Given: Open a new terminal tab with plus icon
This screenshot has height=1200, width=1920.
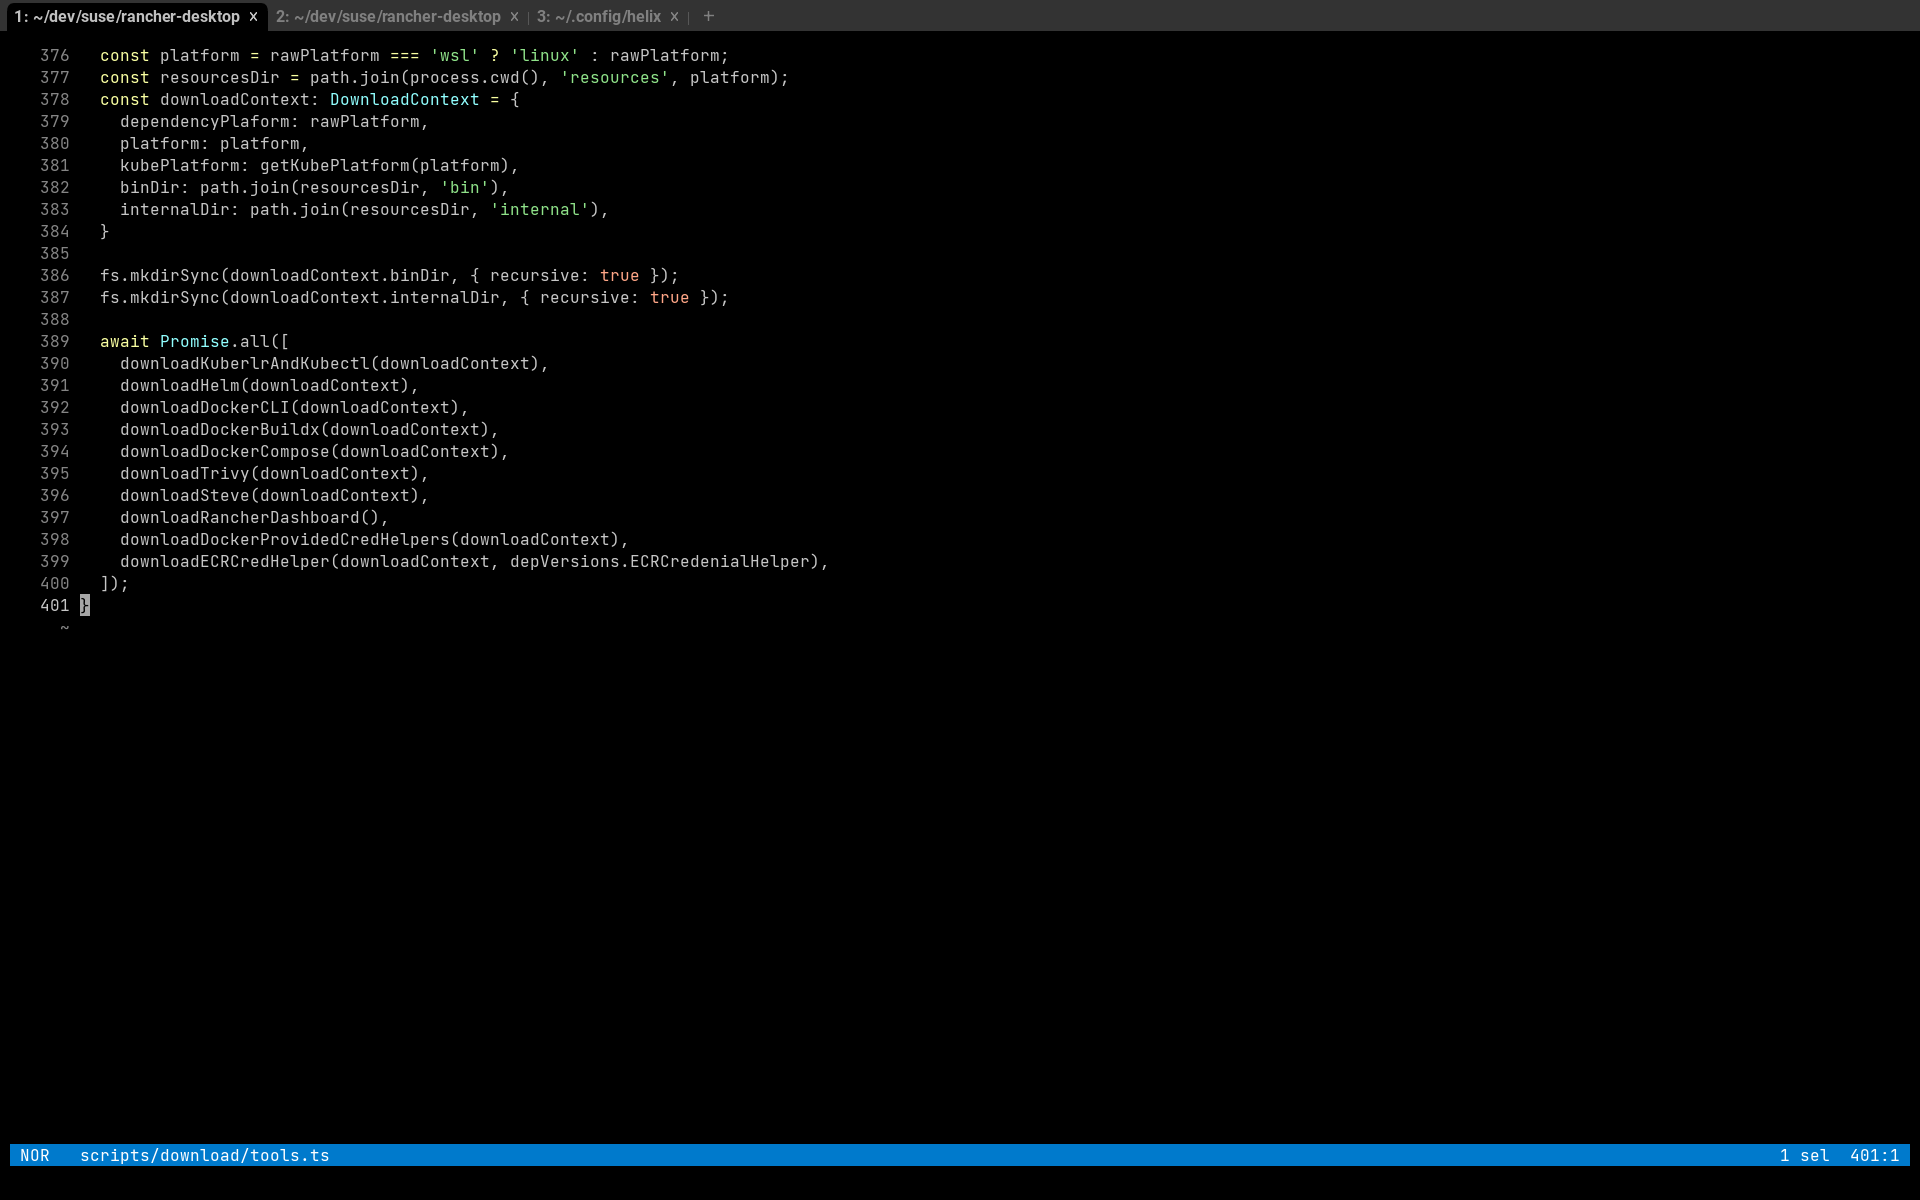Looking at the screenshot, I should 708,16.
